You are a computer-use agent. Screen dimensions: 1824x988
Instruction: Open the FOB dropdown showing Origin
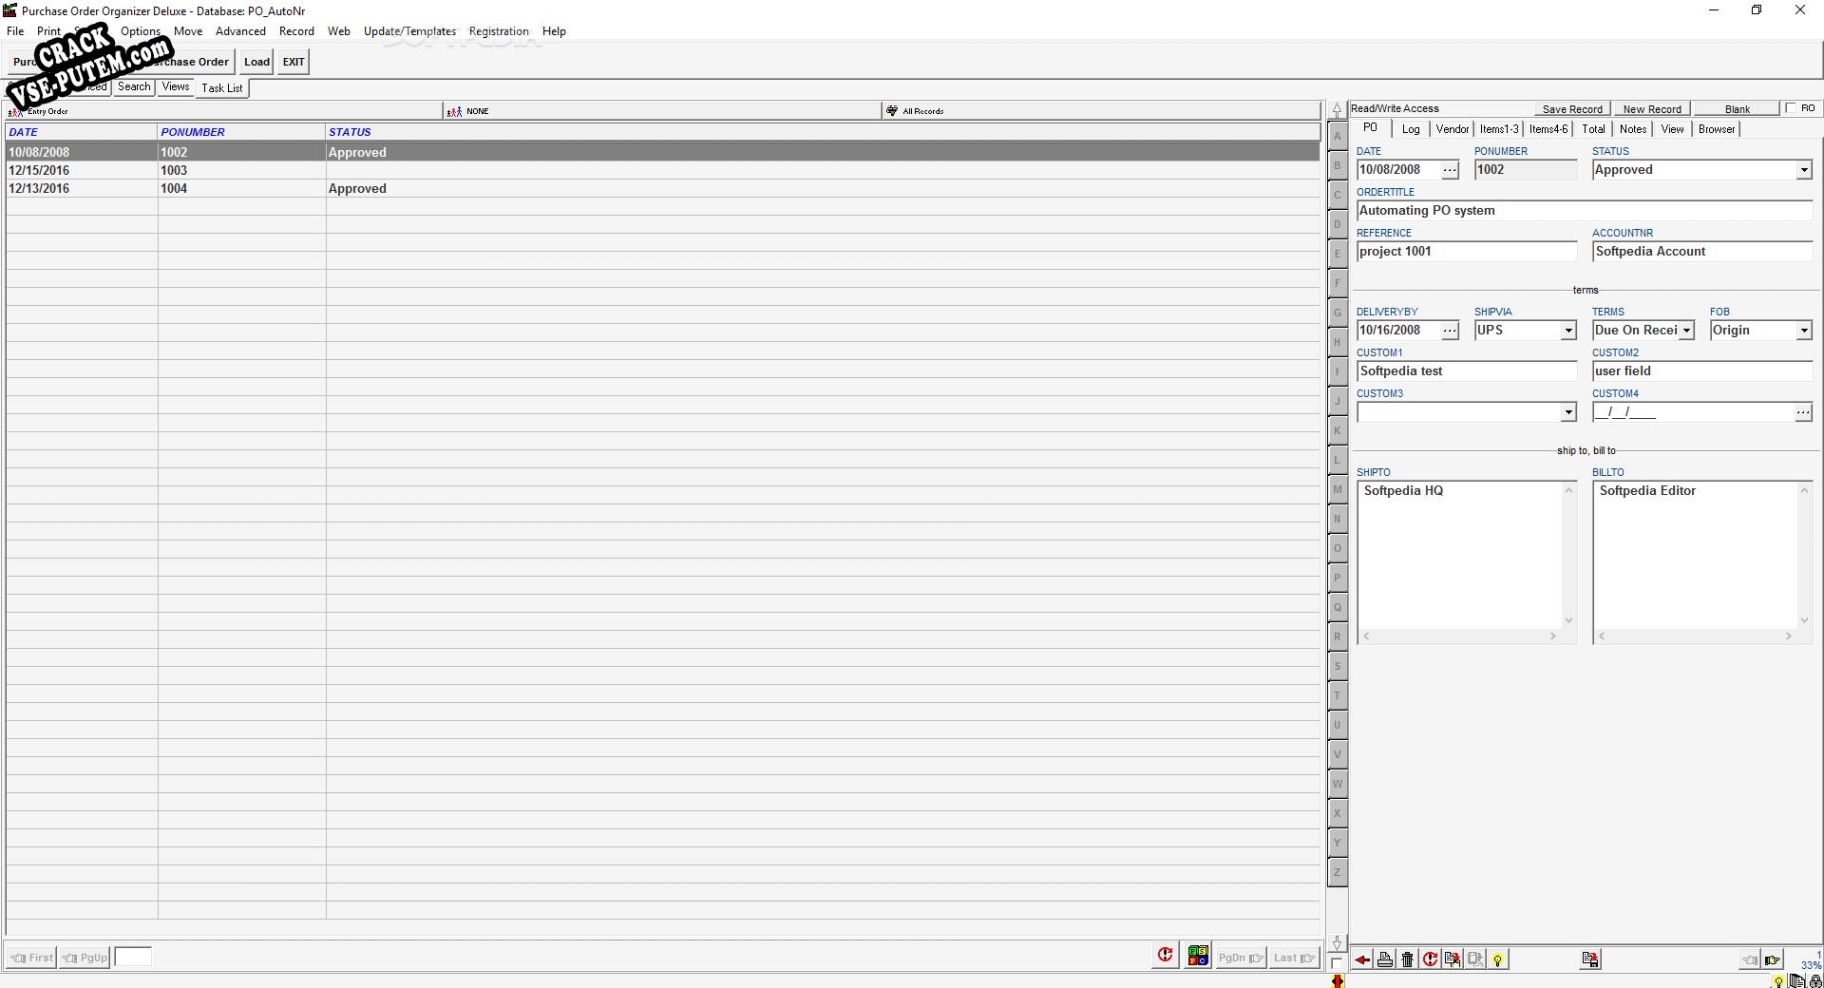(1805, 330)
